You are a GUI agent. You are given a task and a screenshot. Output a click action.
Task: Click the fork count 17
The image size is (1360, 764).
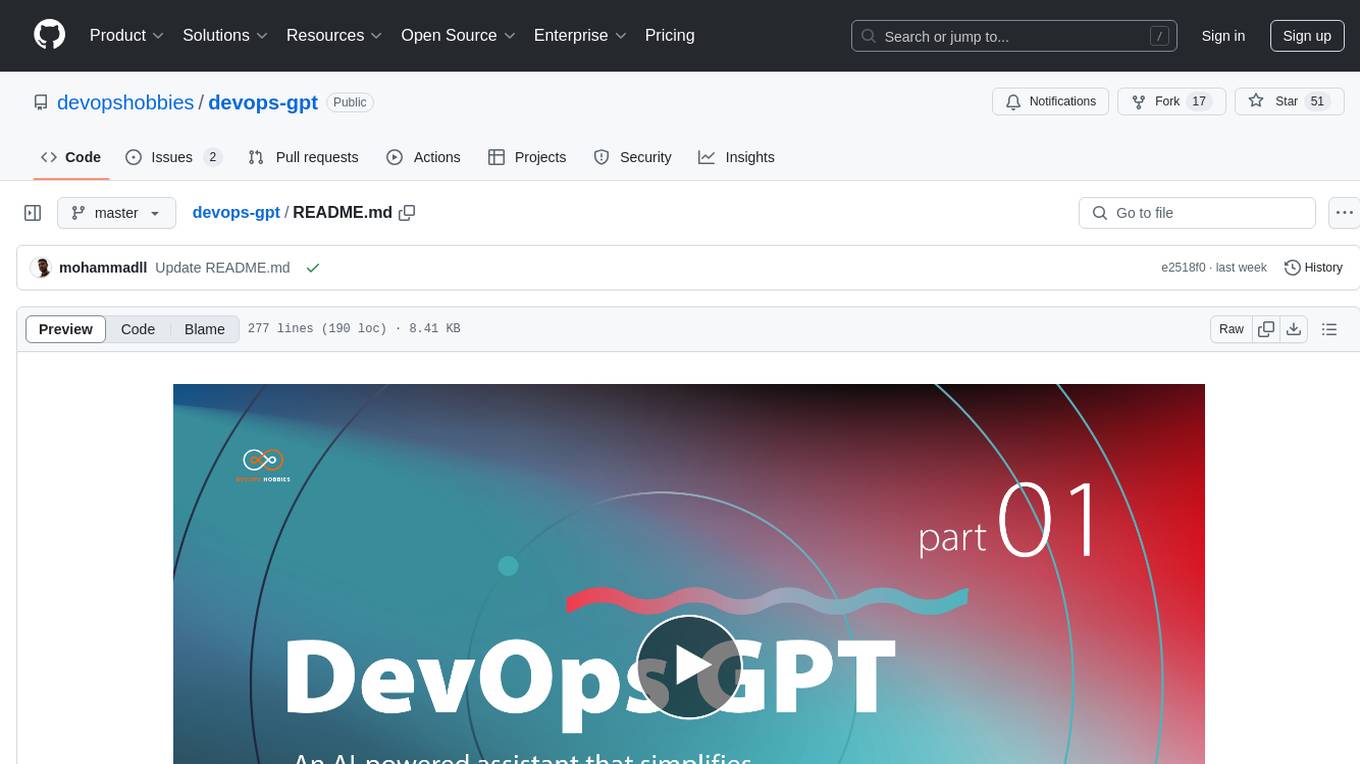[1200, 102]
